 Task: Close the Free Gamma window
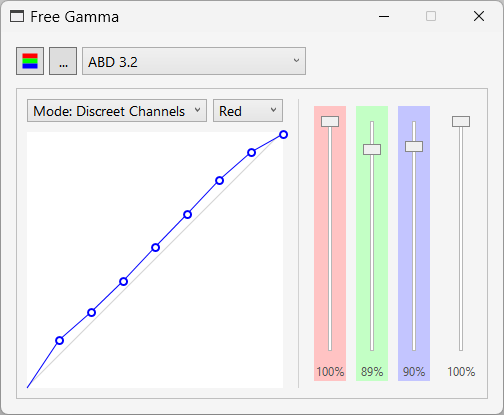point(479,16)
